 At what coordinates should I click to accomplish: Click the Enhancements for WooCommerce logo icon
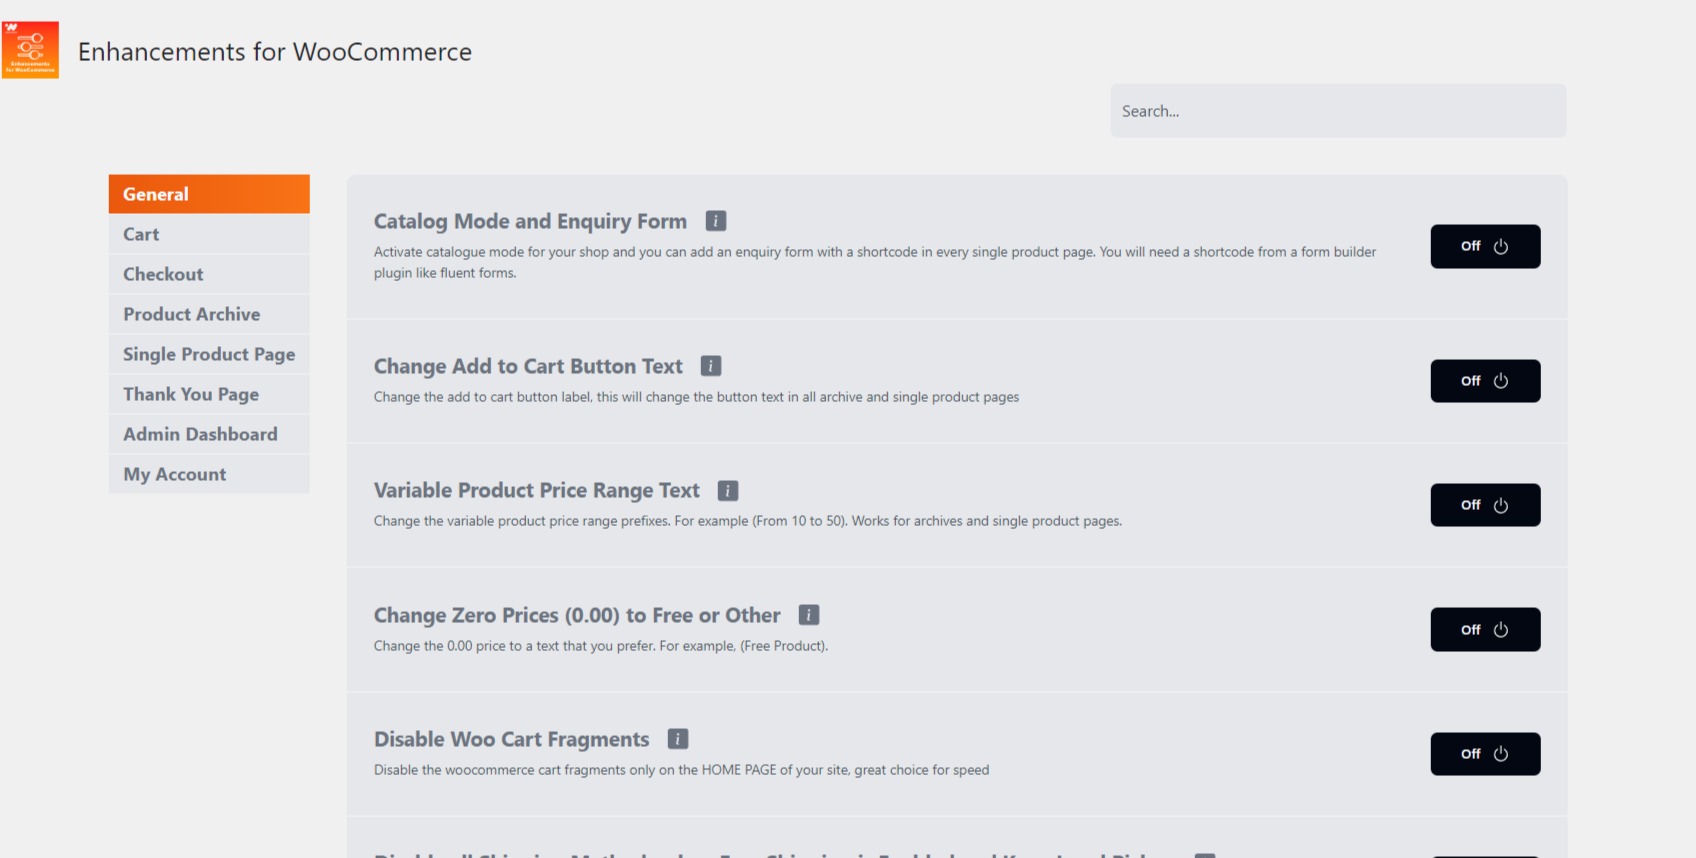[30, 50]
